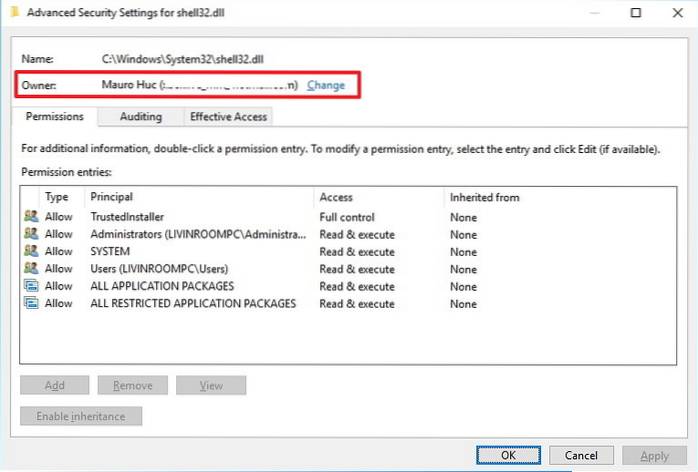
Task: Sort by the Type column header
Action: pyautogui.click(x=57, y=197)
